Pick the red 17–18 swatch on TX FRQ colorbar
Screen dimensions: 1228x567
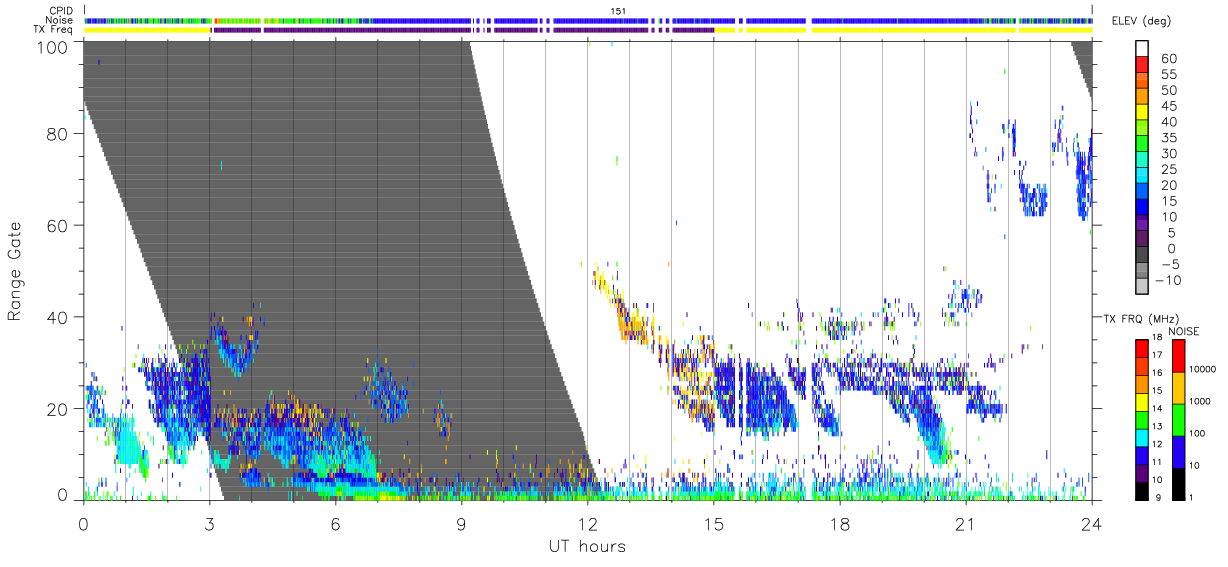point(1143,347)
